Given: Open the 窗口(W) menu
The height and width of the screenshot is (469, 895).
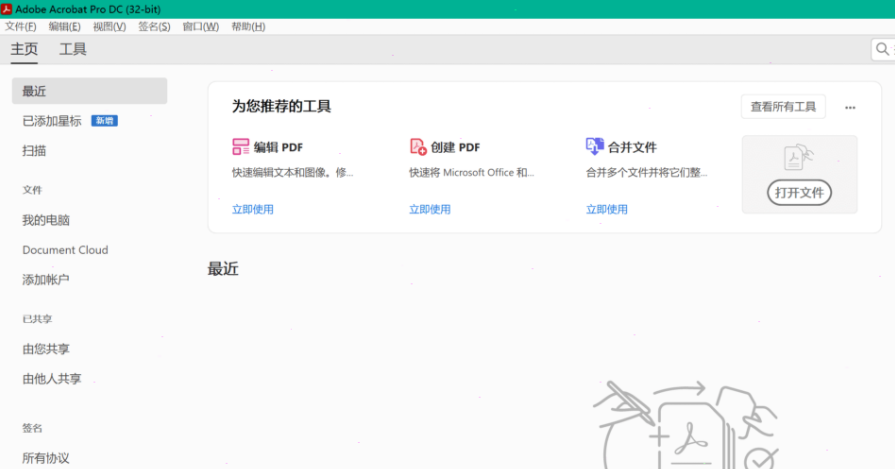Looking at the screenshot, I should click(200, 27).
